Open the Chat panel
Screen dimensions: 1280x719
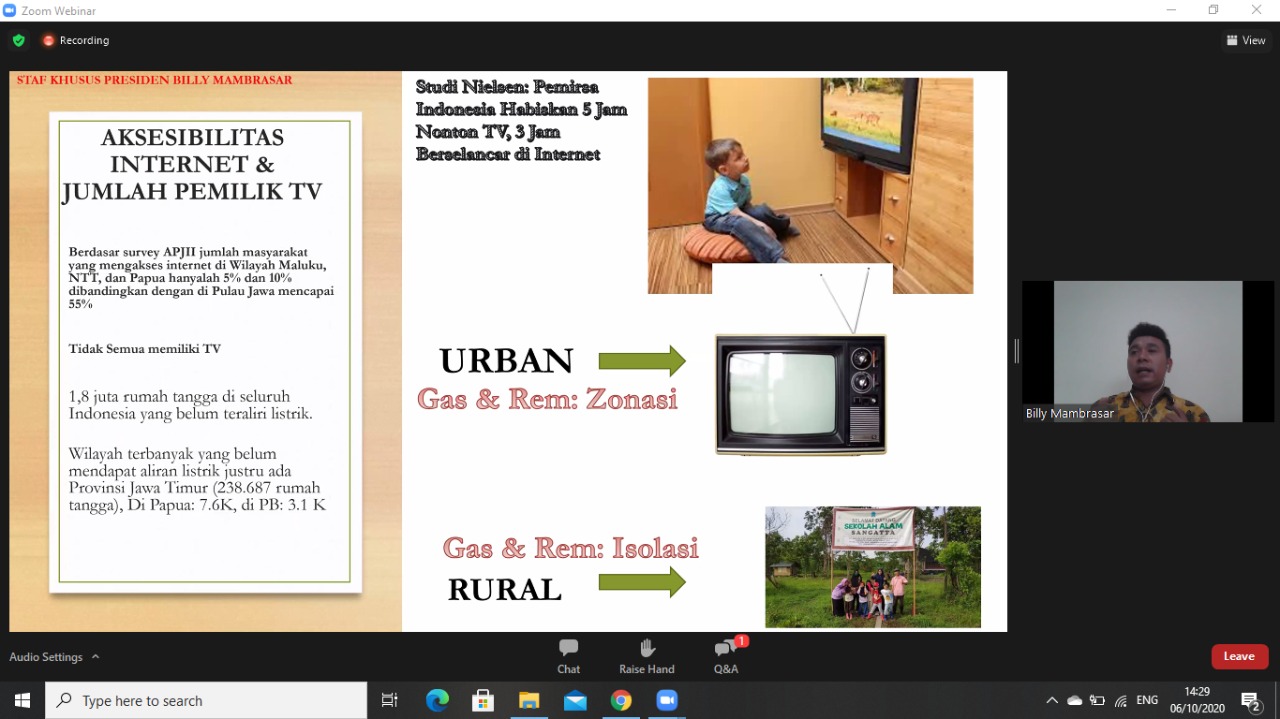[568, 656]
